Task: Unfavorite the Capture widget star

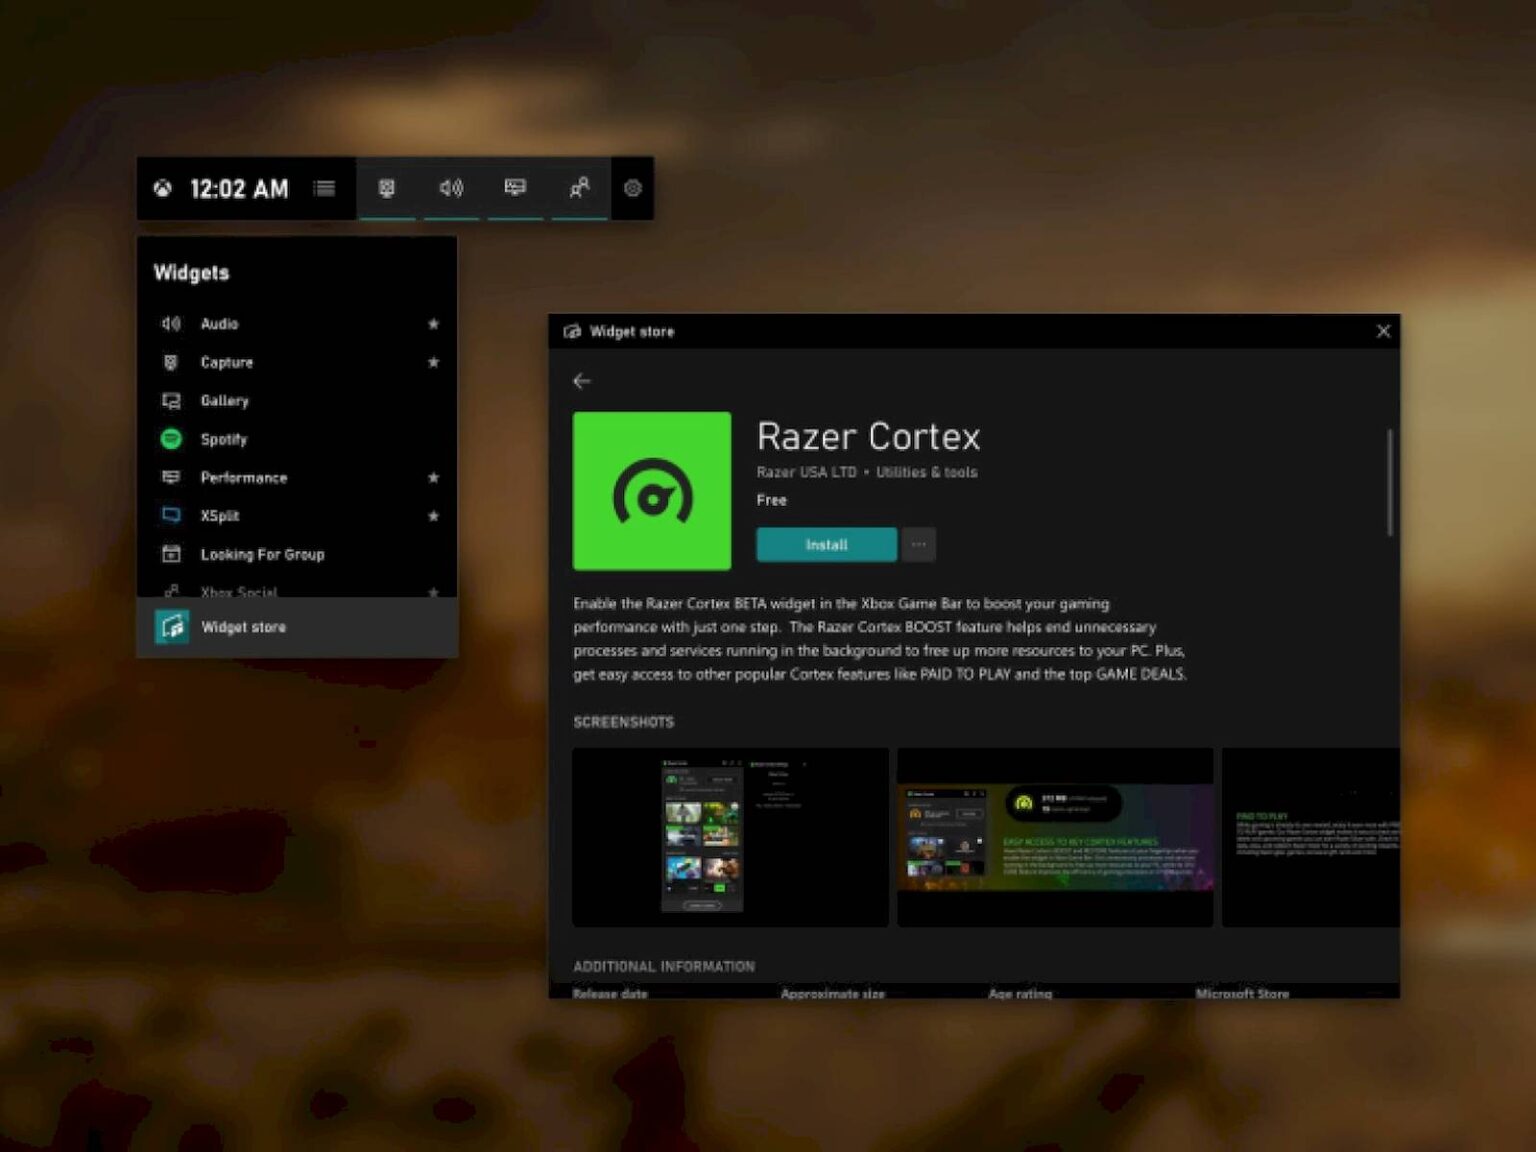Action: click(433, 362)
